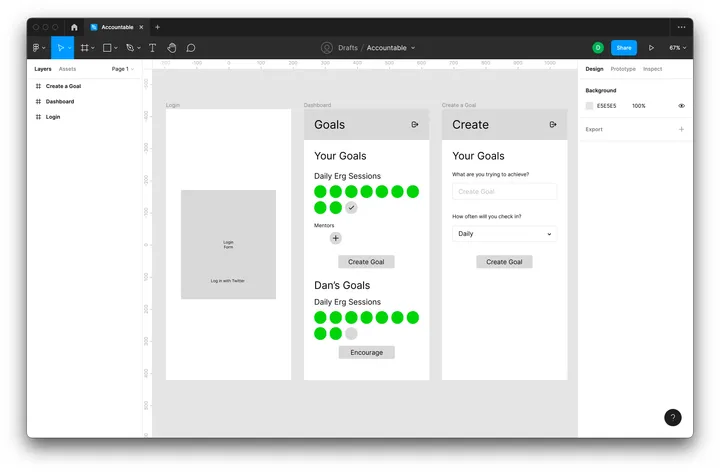Select the Pen tool

(130, 48)
